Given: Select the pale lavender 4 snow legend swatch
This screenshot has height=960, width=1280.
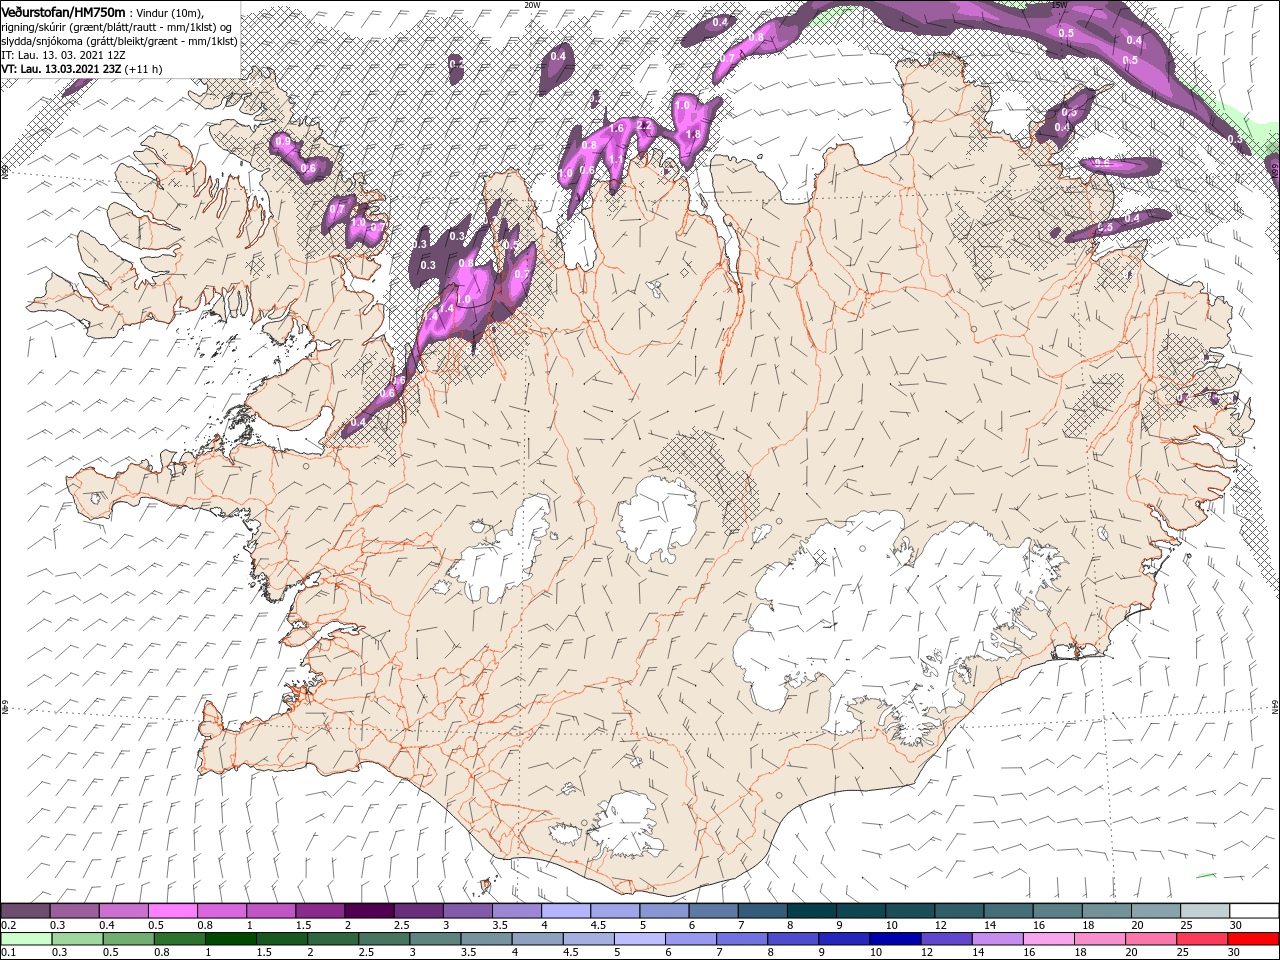Looking at the screenshot, I should pos(566,911).
